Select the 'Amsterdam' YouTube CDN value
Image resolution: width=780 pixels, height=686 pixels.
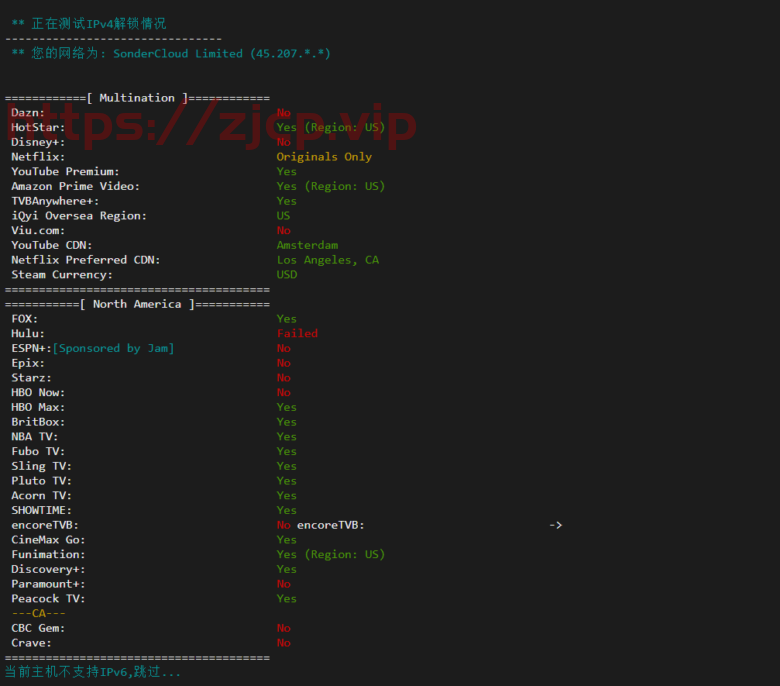[x=307, y=245]
